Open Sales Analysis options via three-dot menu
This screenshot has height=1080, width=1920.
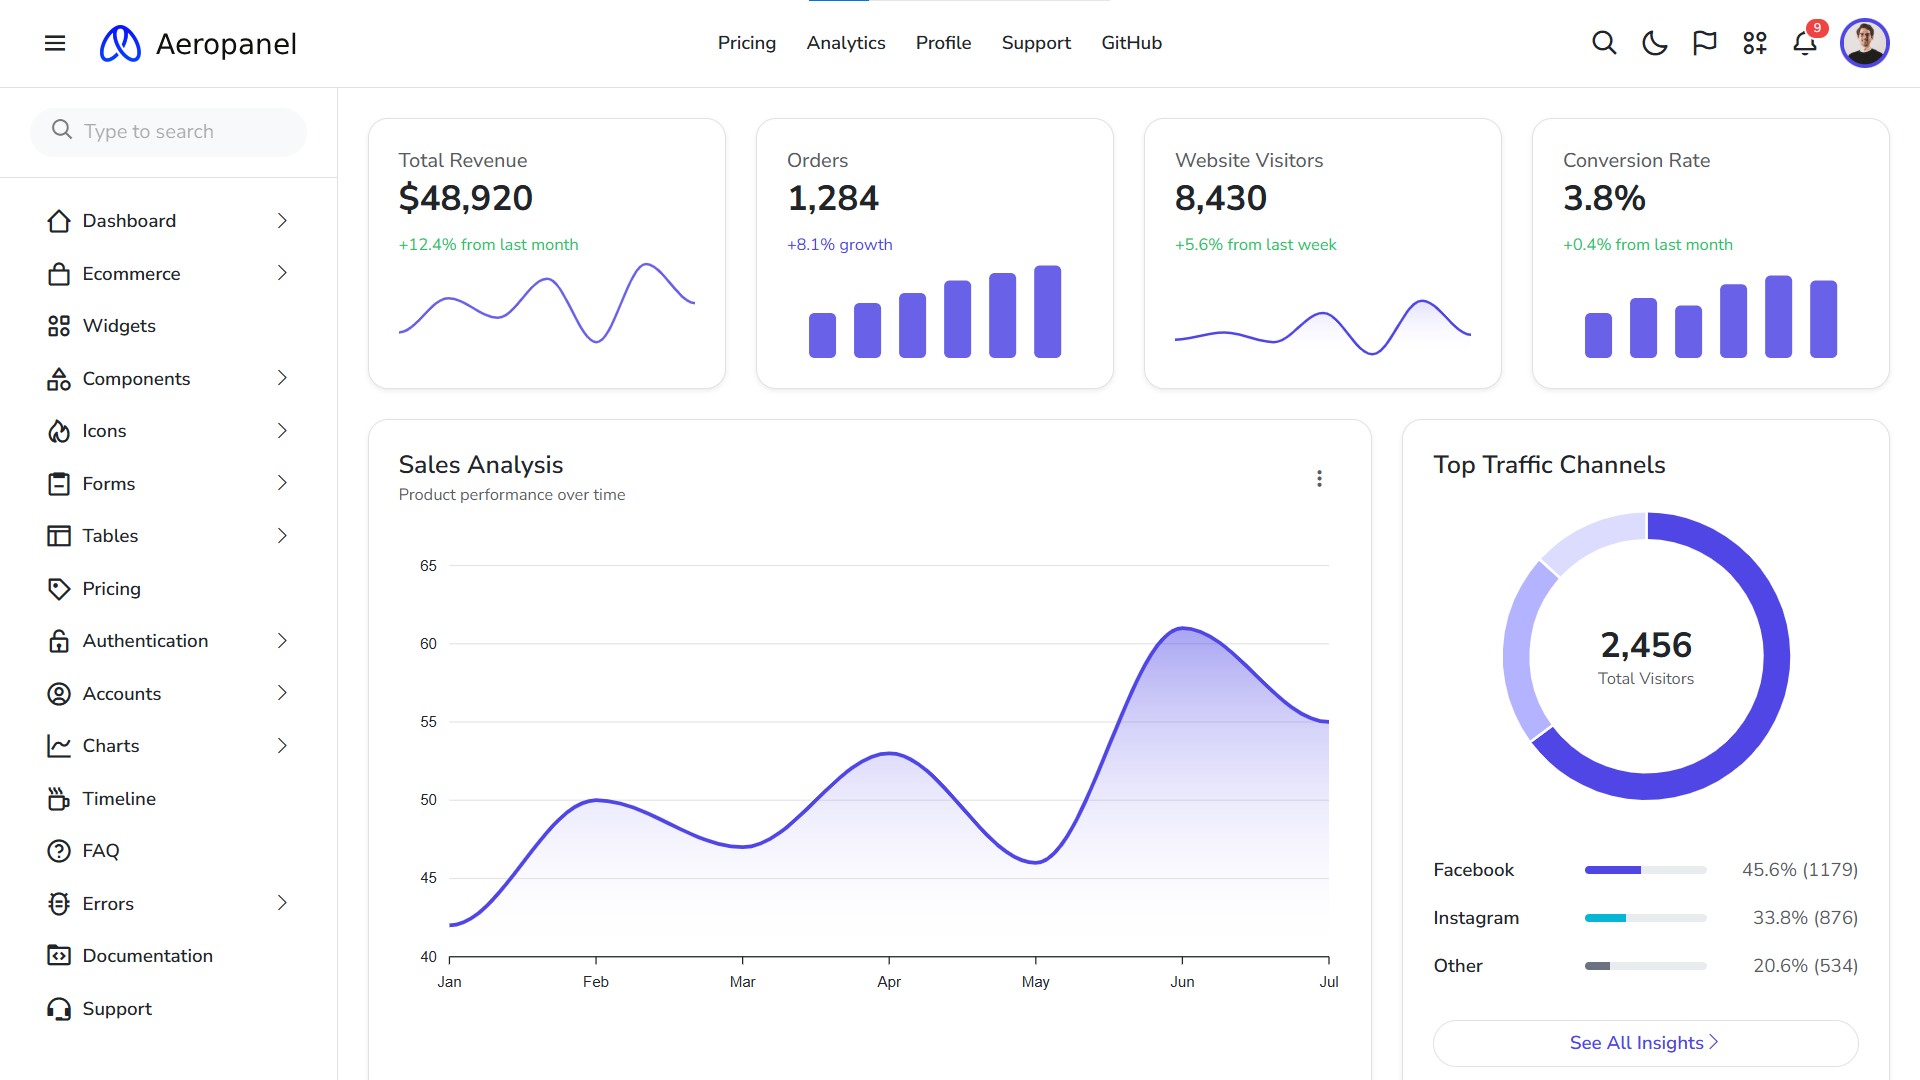point(1319,478)
